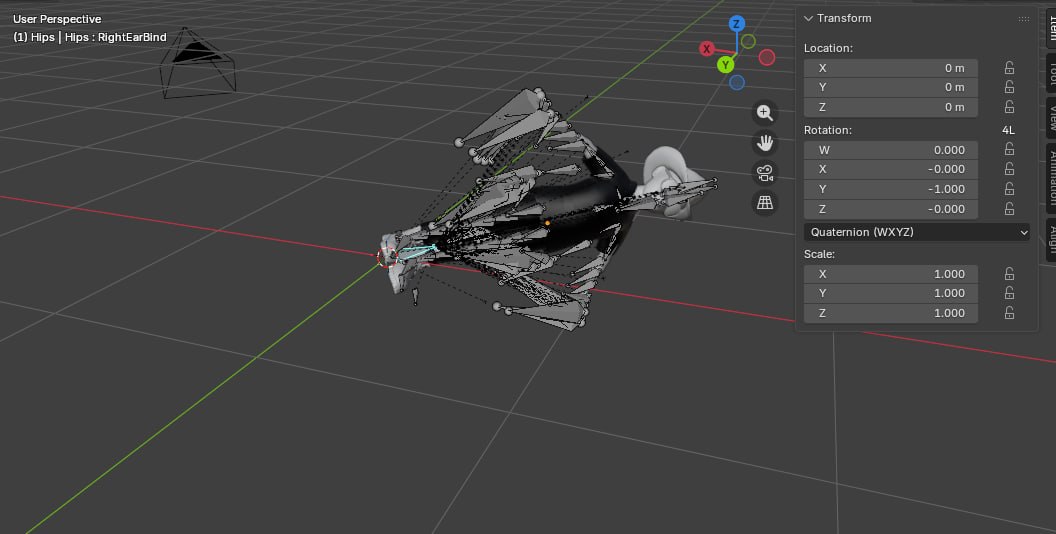Open the Item sidebar tab
This screenshot has height=534, width=1056.
(1051, 27)
